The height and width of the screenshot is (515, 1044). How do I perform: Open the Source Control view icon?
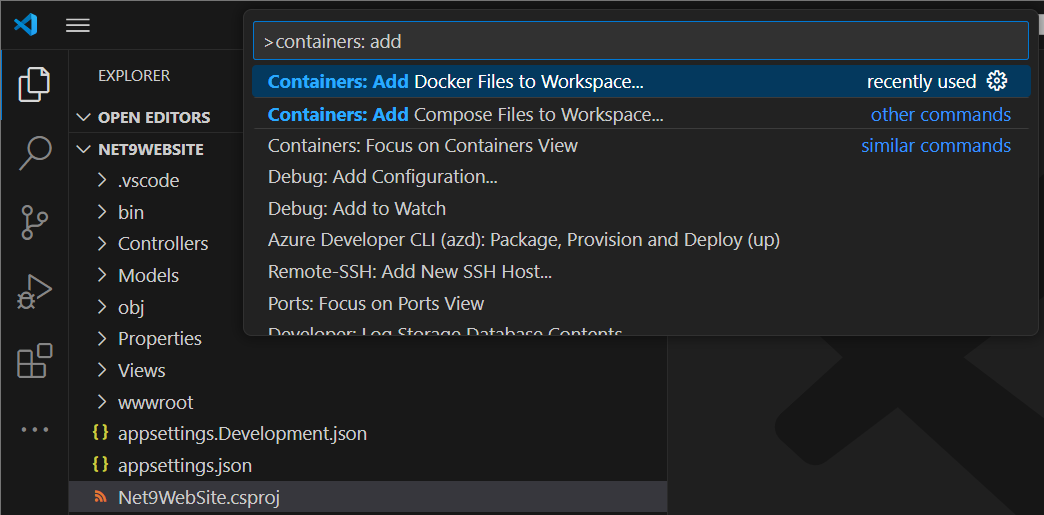(x=34, y=222)
